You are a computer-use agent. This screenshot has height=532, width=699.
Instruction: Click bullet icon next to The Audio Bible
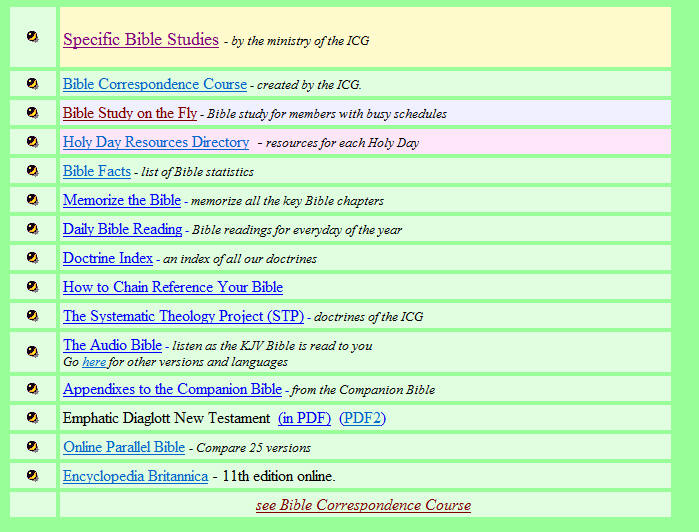[x=33, y=352]
